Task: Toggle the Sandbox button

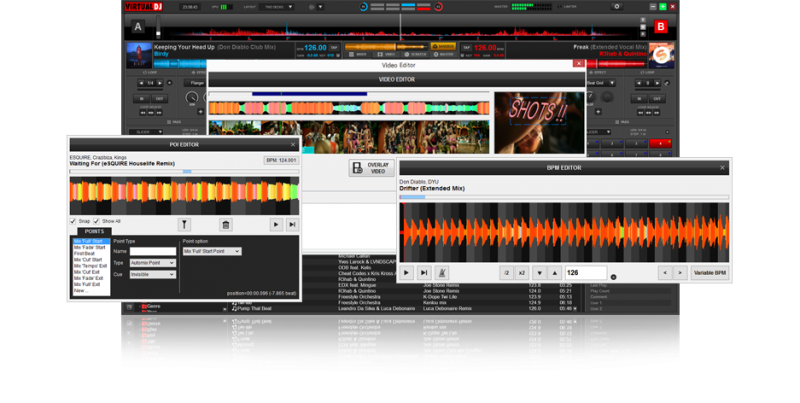Action: pos(443,46)
